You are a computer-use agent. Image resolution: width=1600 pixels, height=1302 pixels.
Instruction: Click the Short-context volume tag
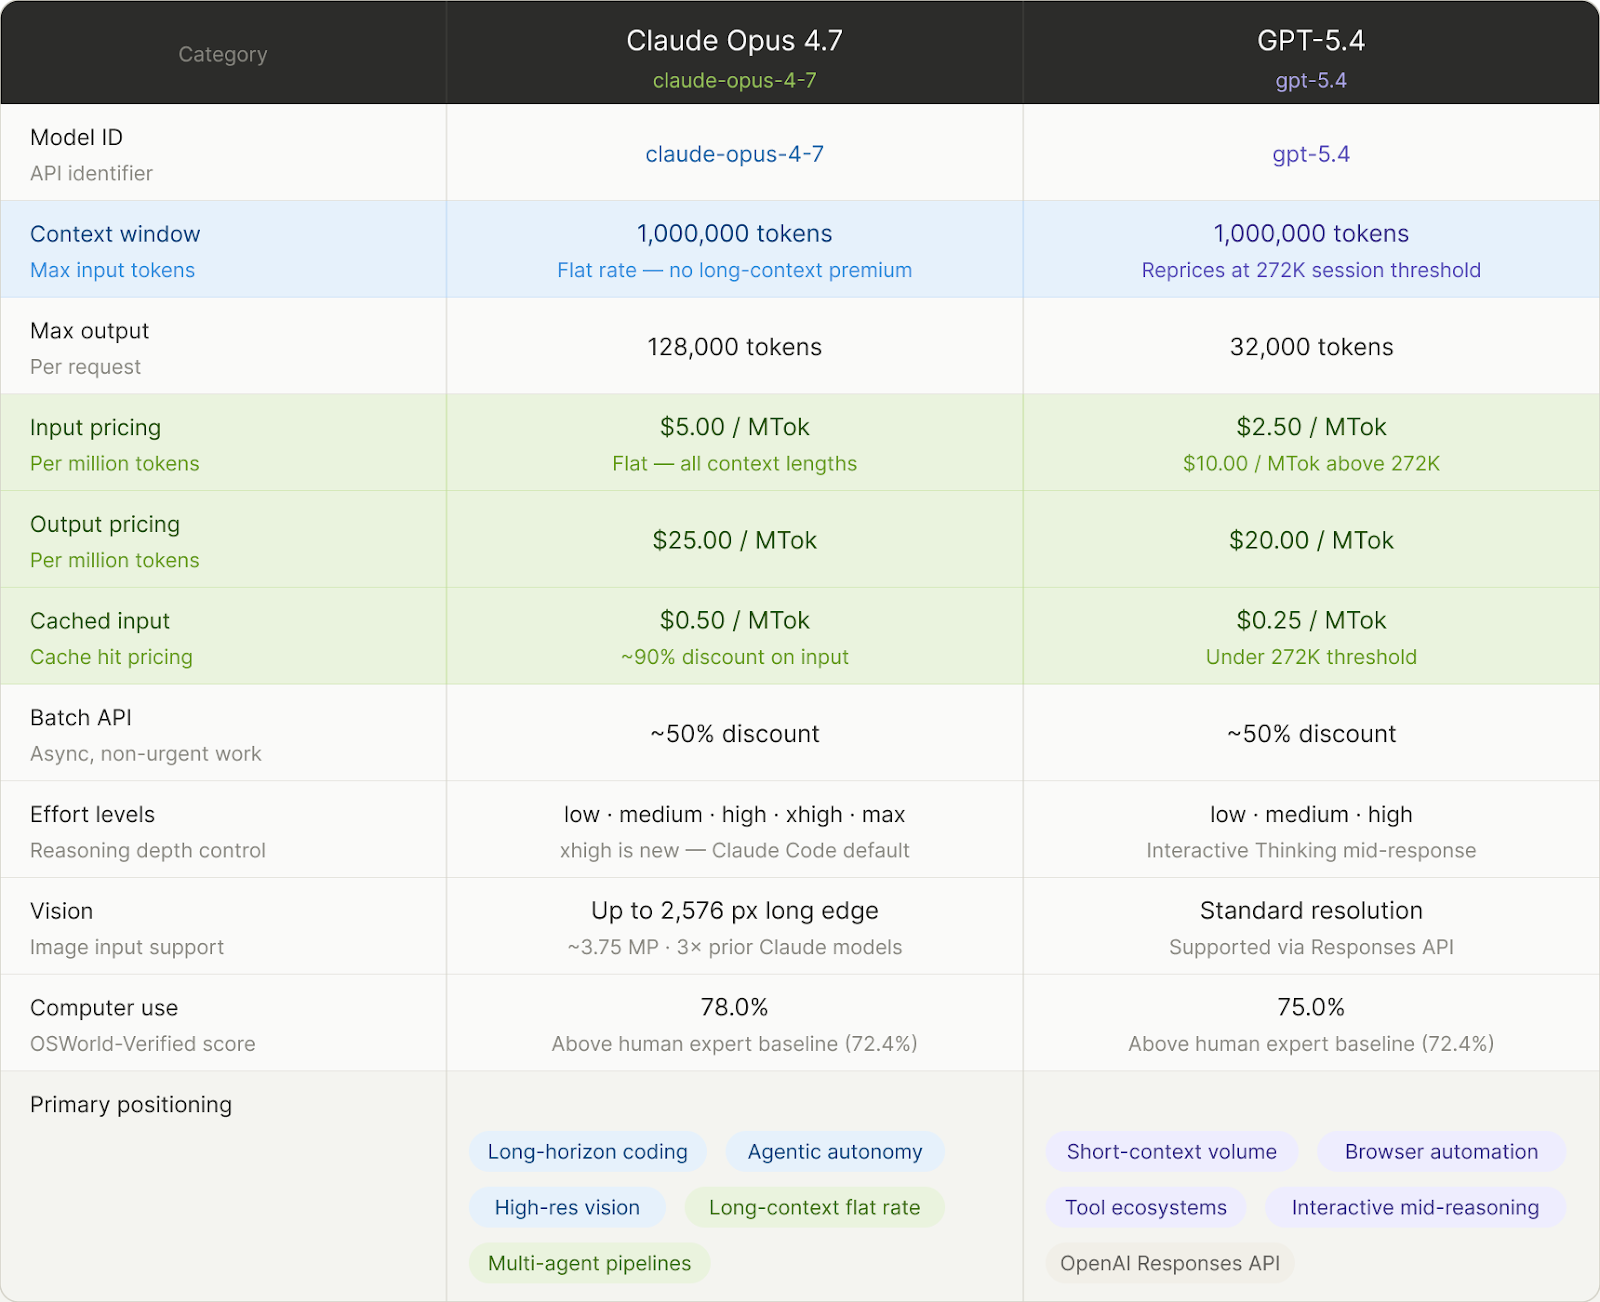tap(1172, 1151)
